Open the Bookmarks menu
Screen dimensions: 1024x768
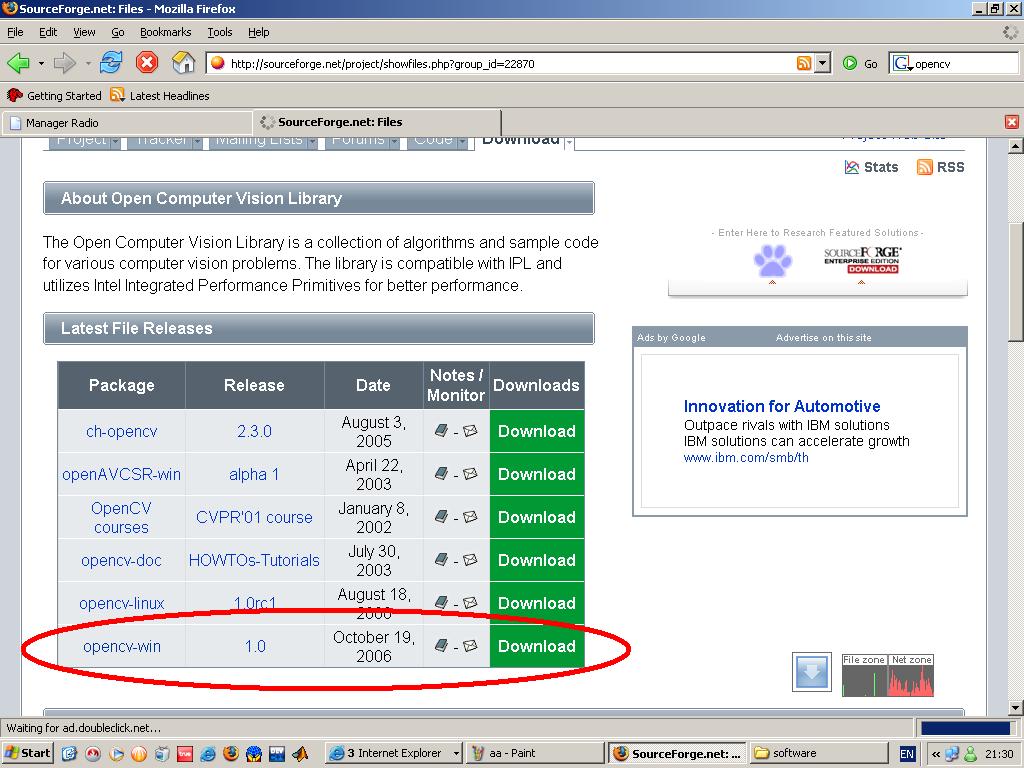pyautogui.click(x=165, y=32)
